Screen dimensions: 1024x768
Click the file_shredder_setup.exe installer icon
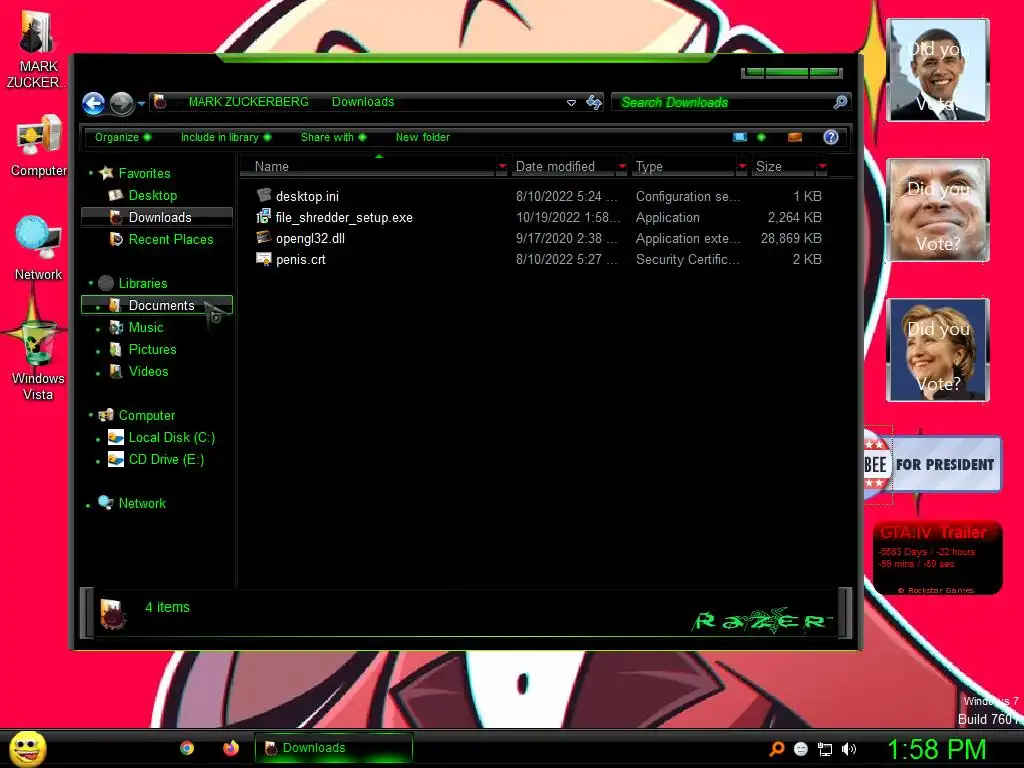pos(263,216)
